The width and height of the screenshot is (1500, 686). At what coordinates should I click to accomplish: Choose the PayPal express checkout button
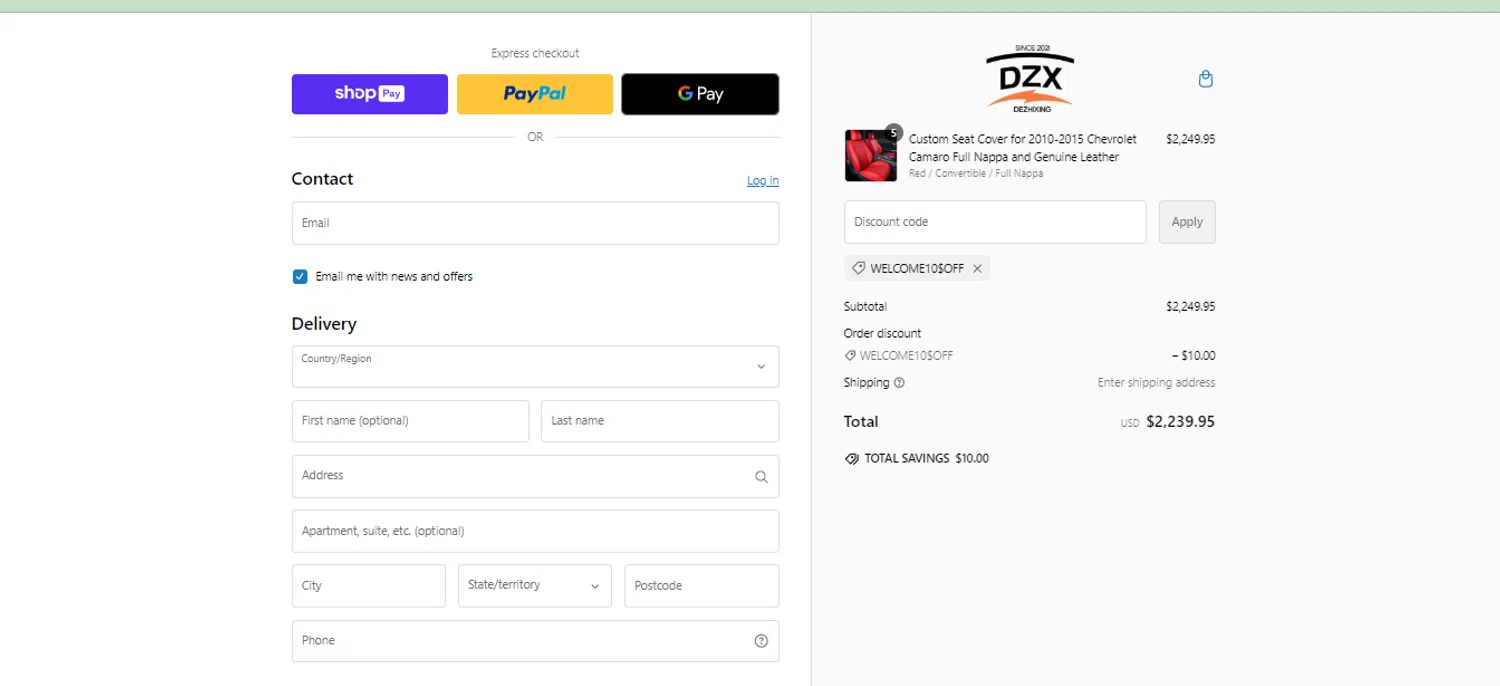pyautogui.click(x=535, y=94)
